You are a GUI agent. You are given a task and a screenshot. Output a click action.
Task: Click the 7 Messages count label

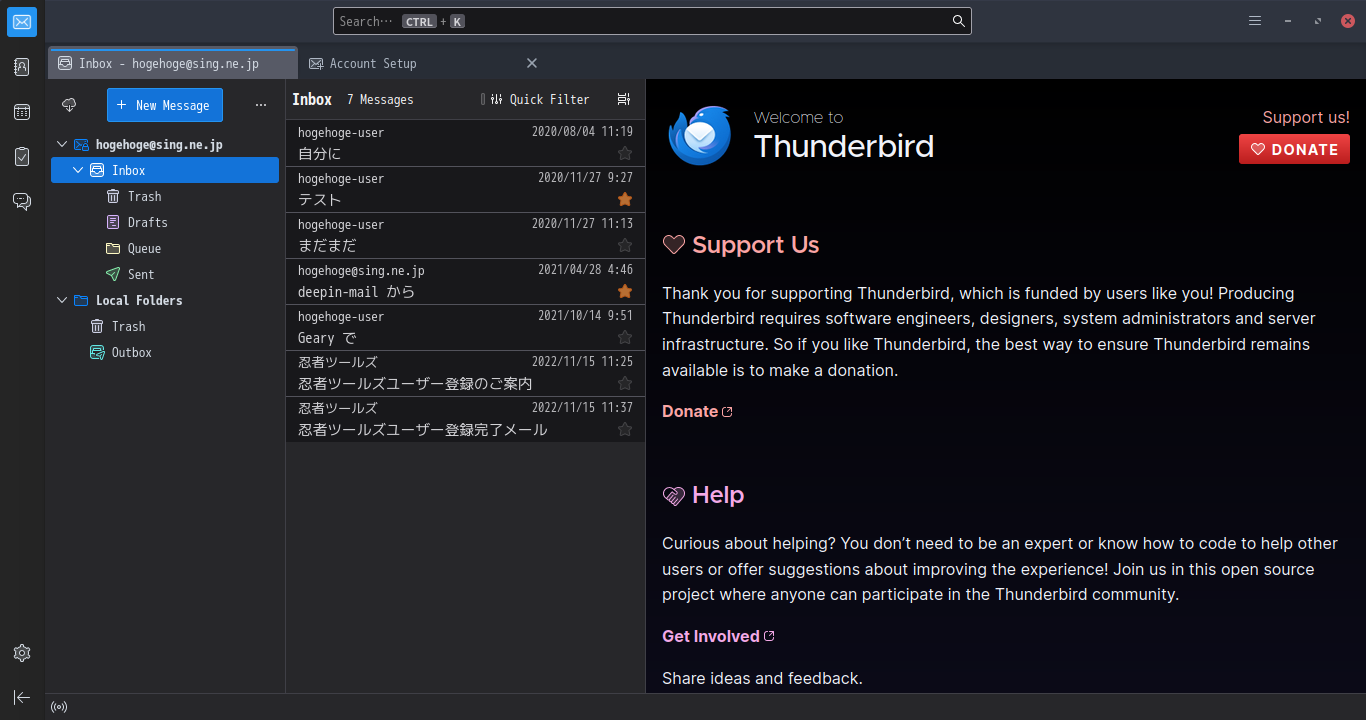[380, 100]
